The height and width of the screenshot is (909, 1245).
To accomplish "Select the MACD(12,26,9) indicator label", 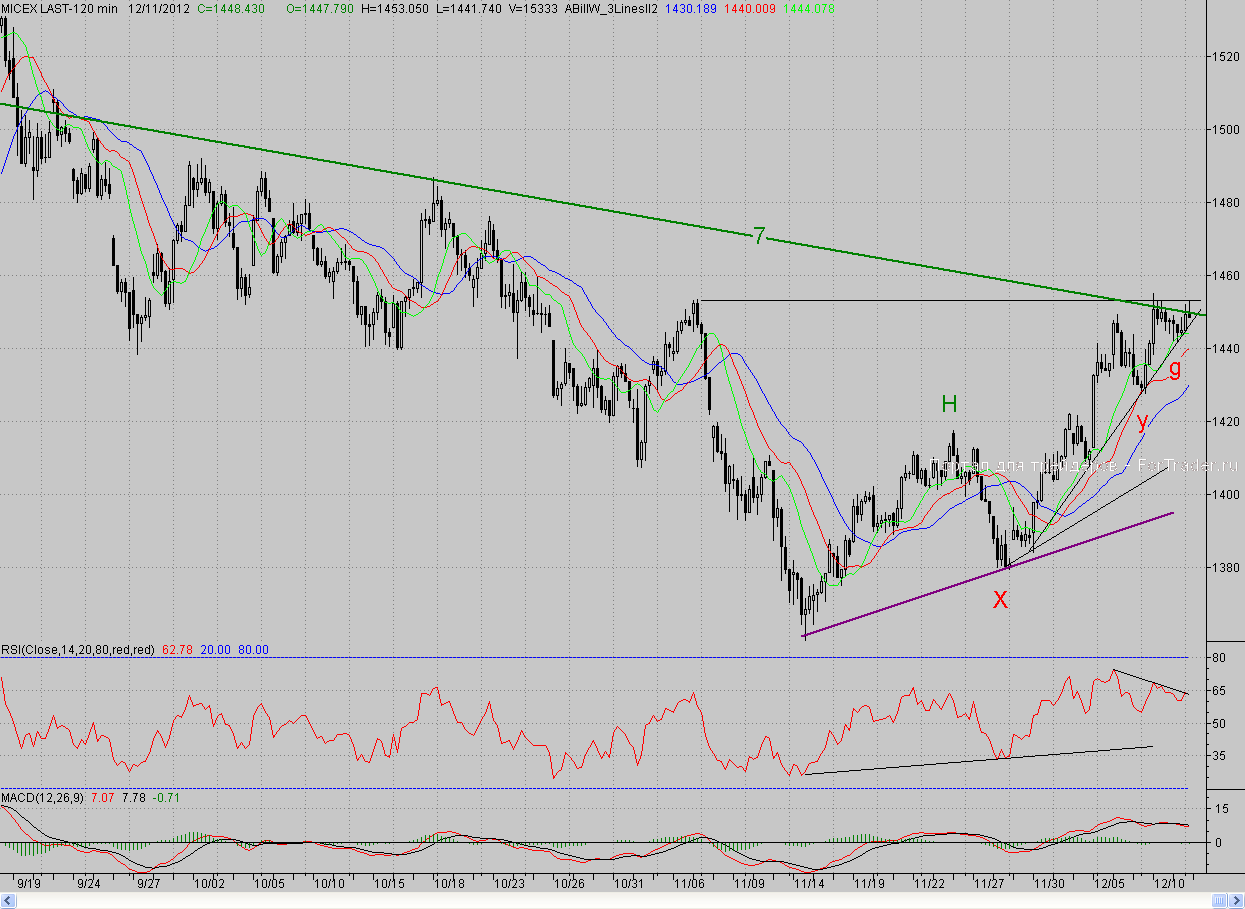I will tap(43, 798).
